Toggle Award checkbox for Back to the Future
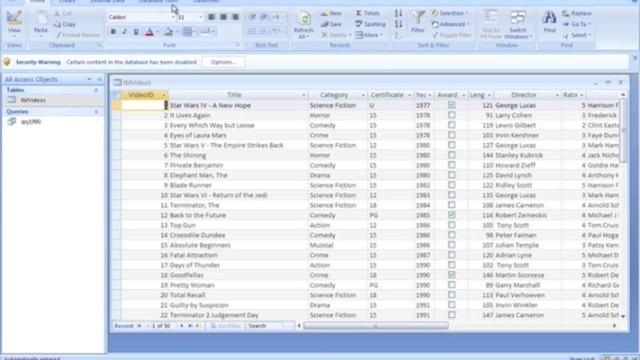Viewport: 640px width, 360px height. tap(451, 215)
